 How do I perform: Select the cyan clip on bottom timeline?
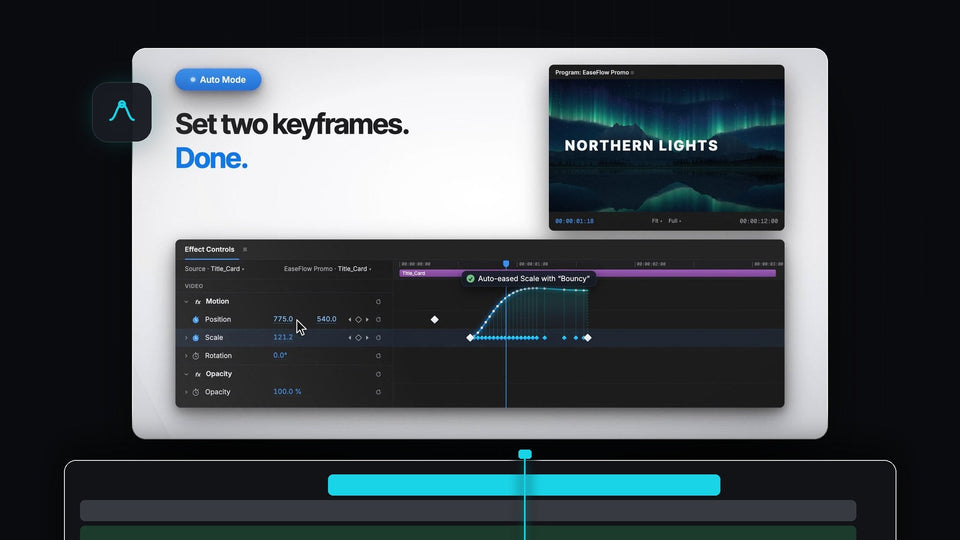click(524, 485)
